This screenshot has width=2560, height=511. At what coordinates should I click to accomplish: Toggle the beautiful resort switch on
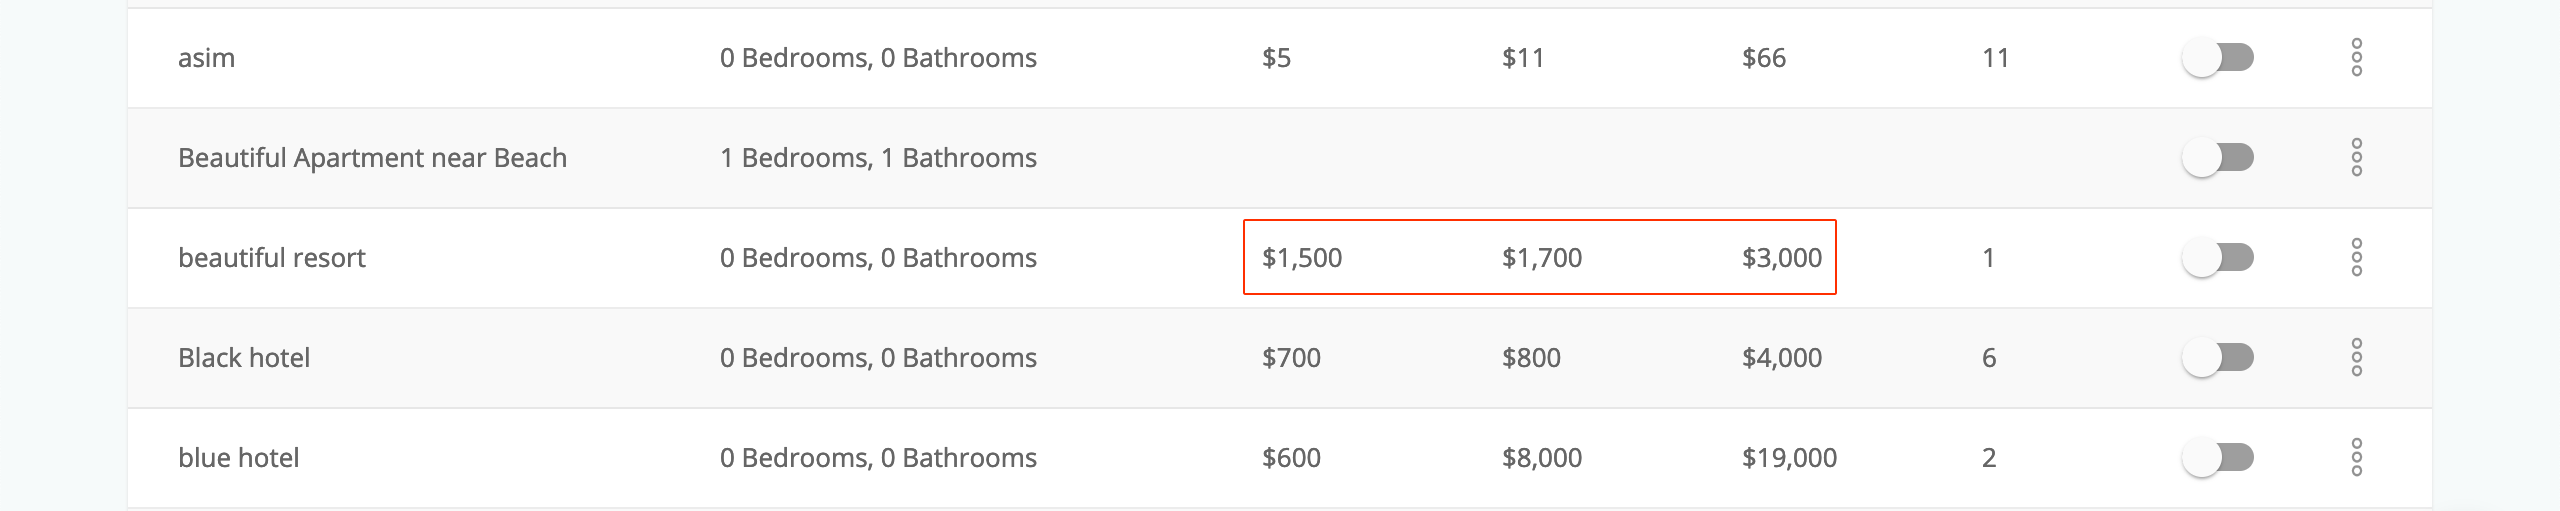point(2218,258)
